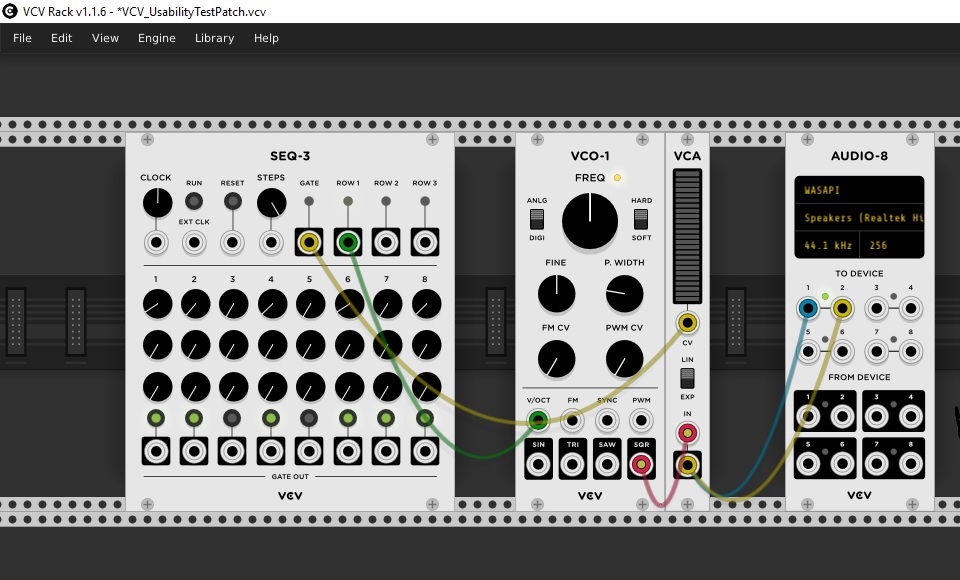Click FROM DEVICE output jack 6
Screen dimensions: 960x580
pos(842,464)
